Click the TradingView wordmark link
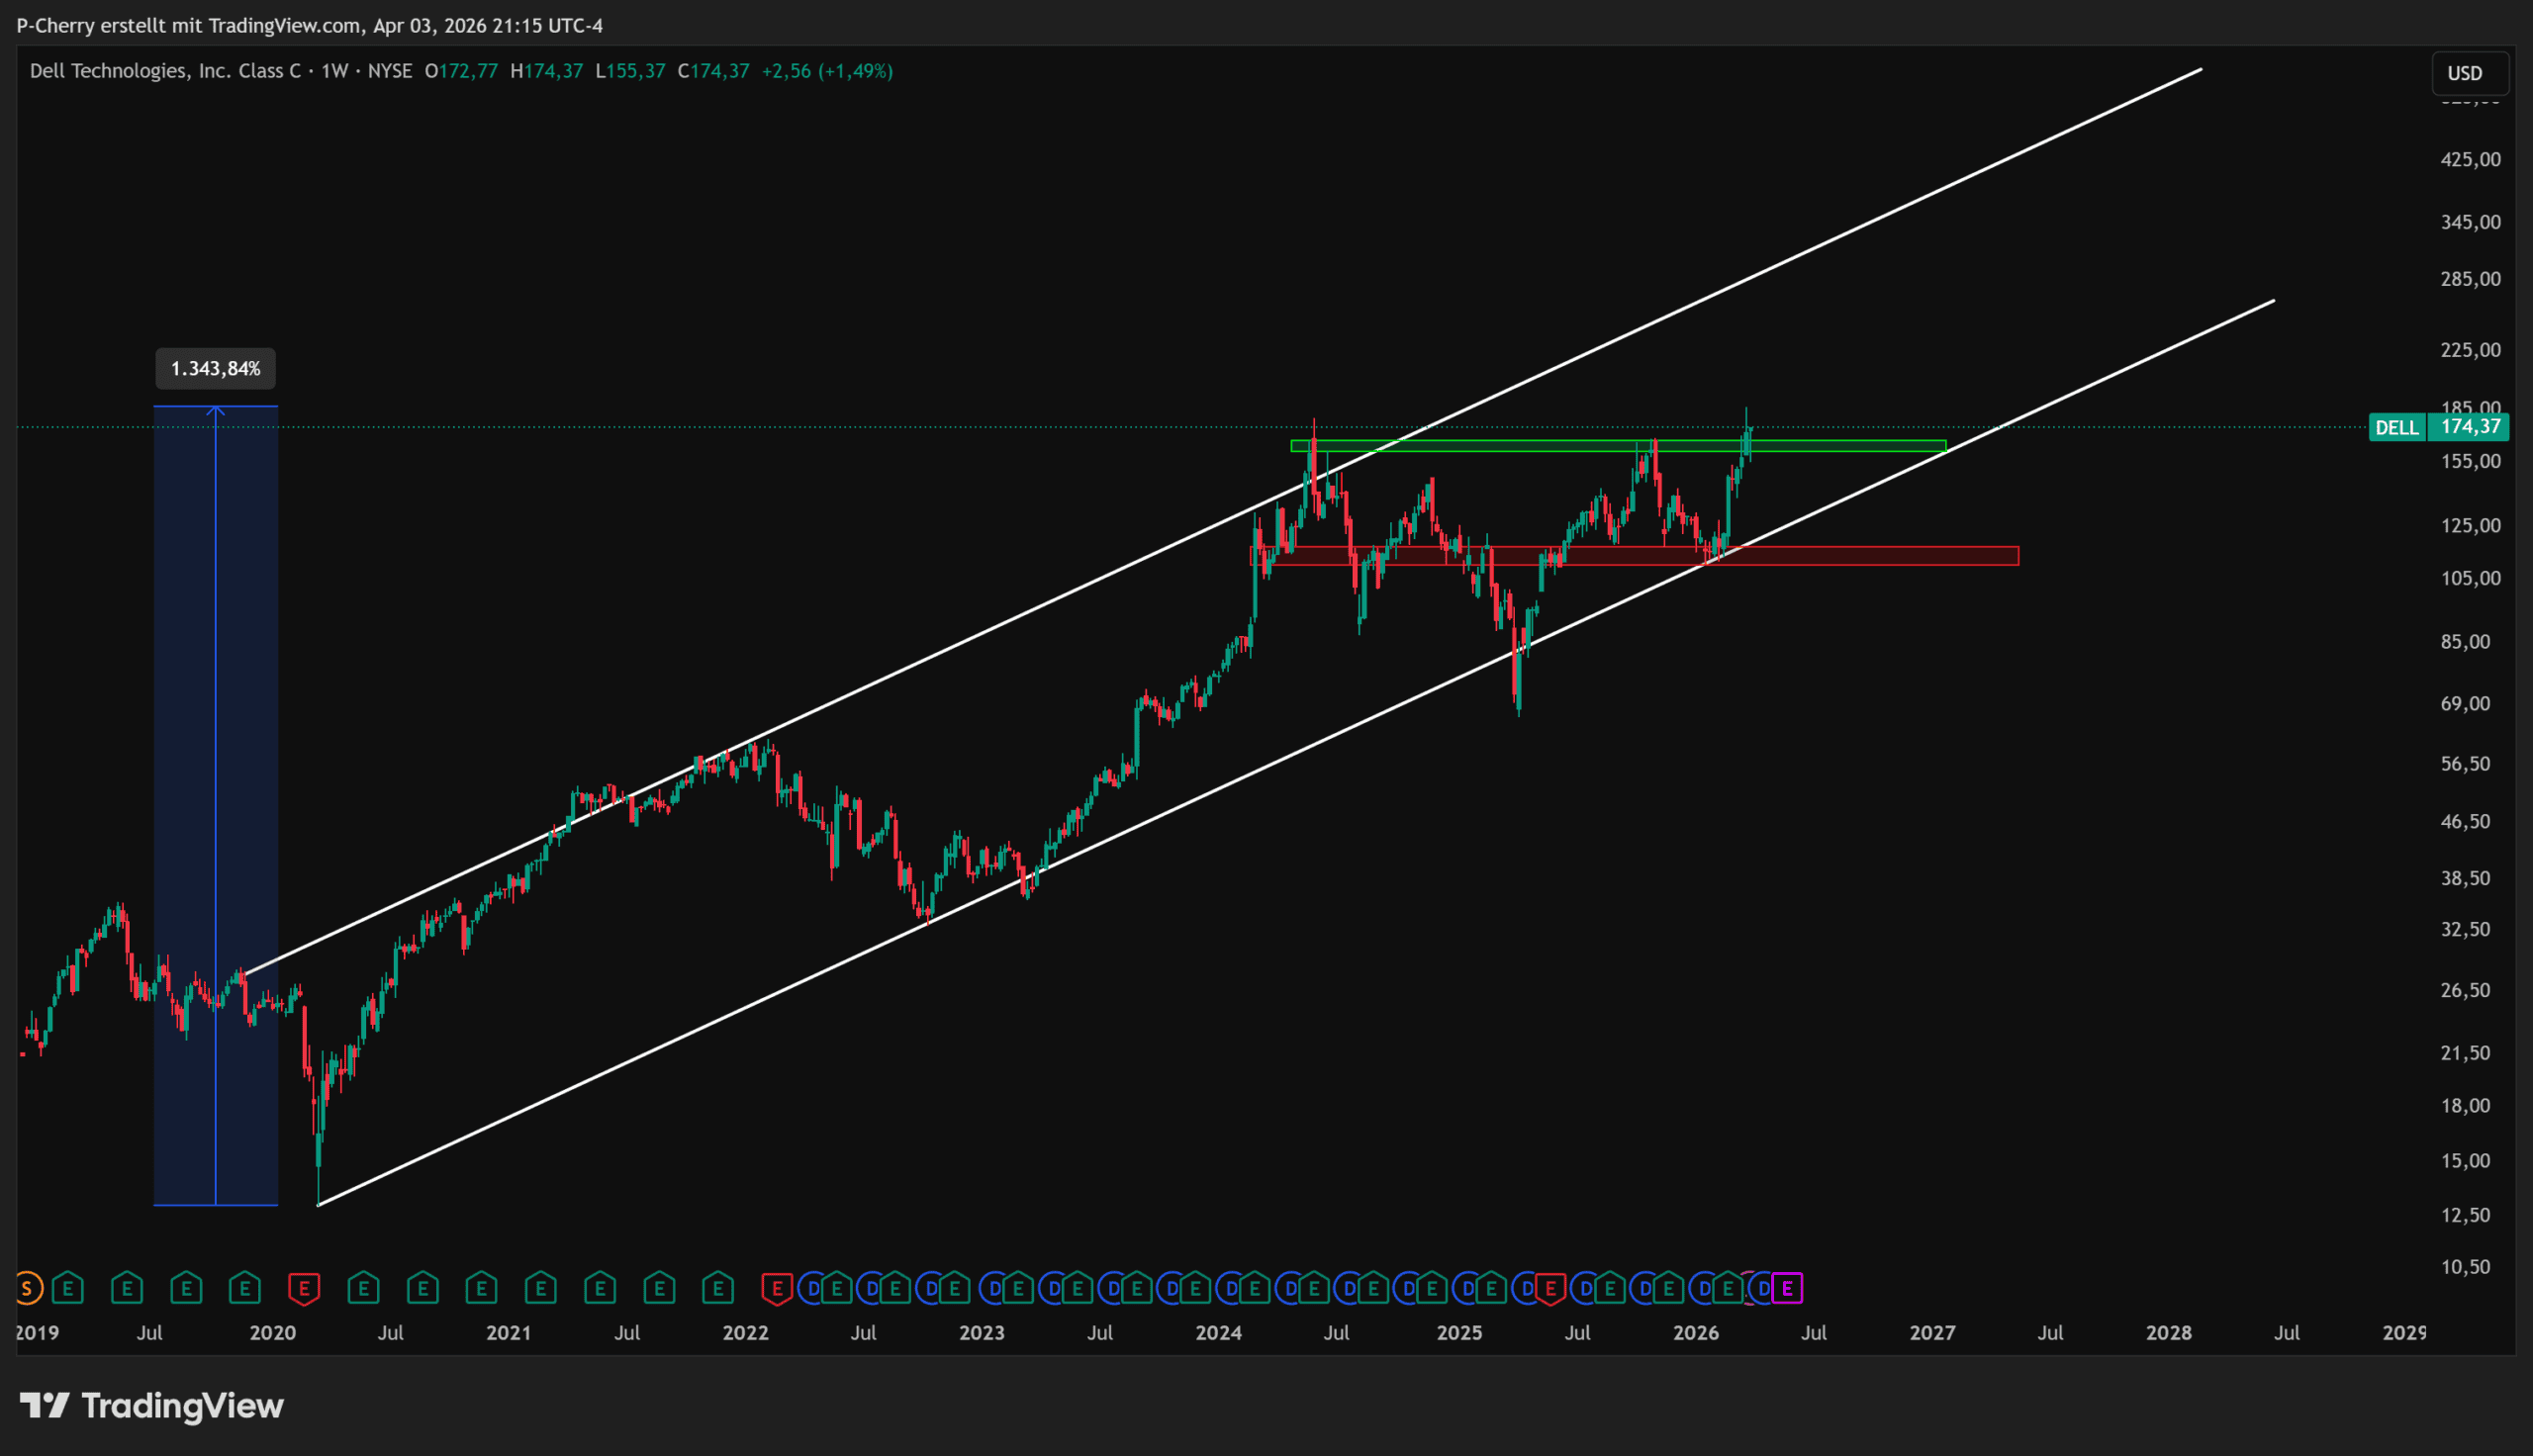Viewport: 2533px width, 1456px height. [x=182, y=1406]
